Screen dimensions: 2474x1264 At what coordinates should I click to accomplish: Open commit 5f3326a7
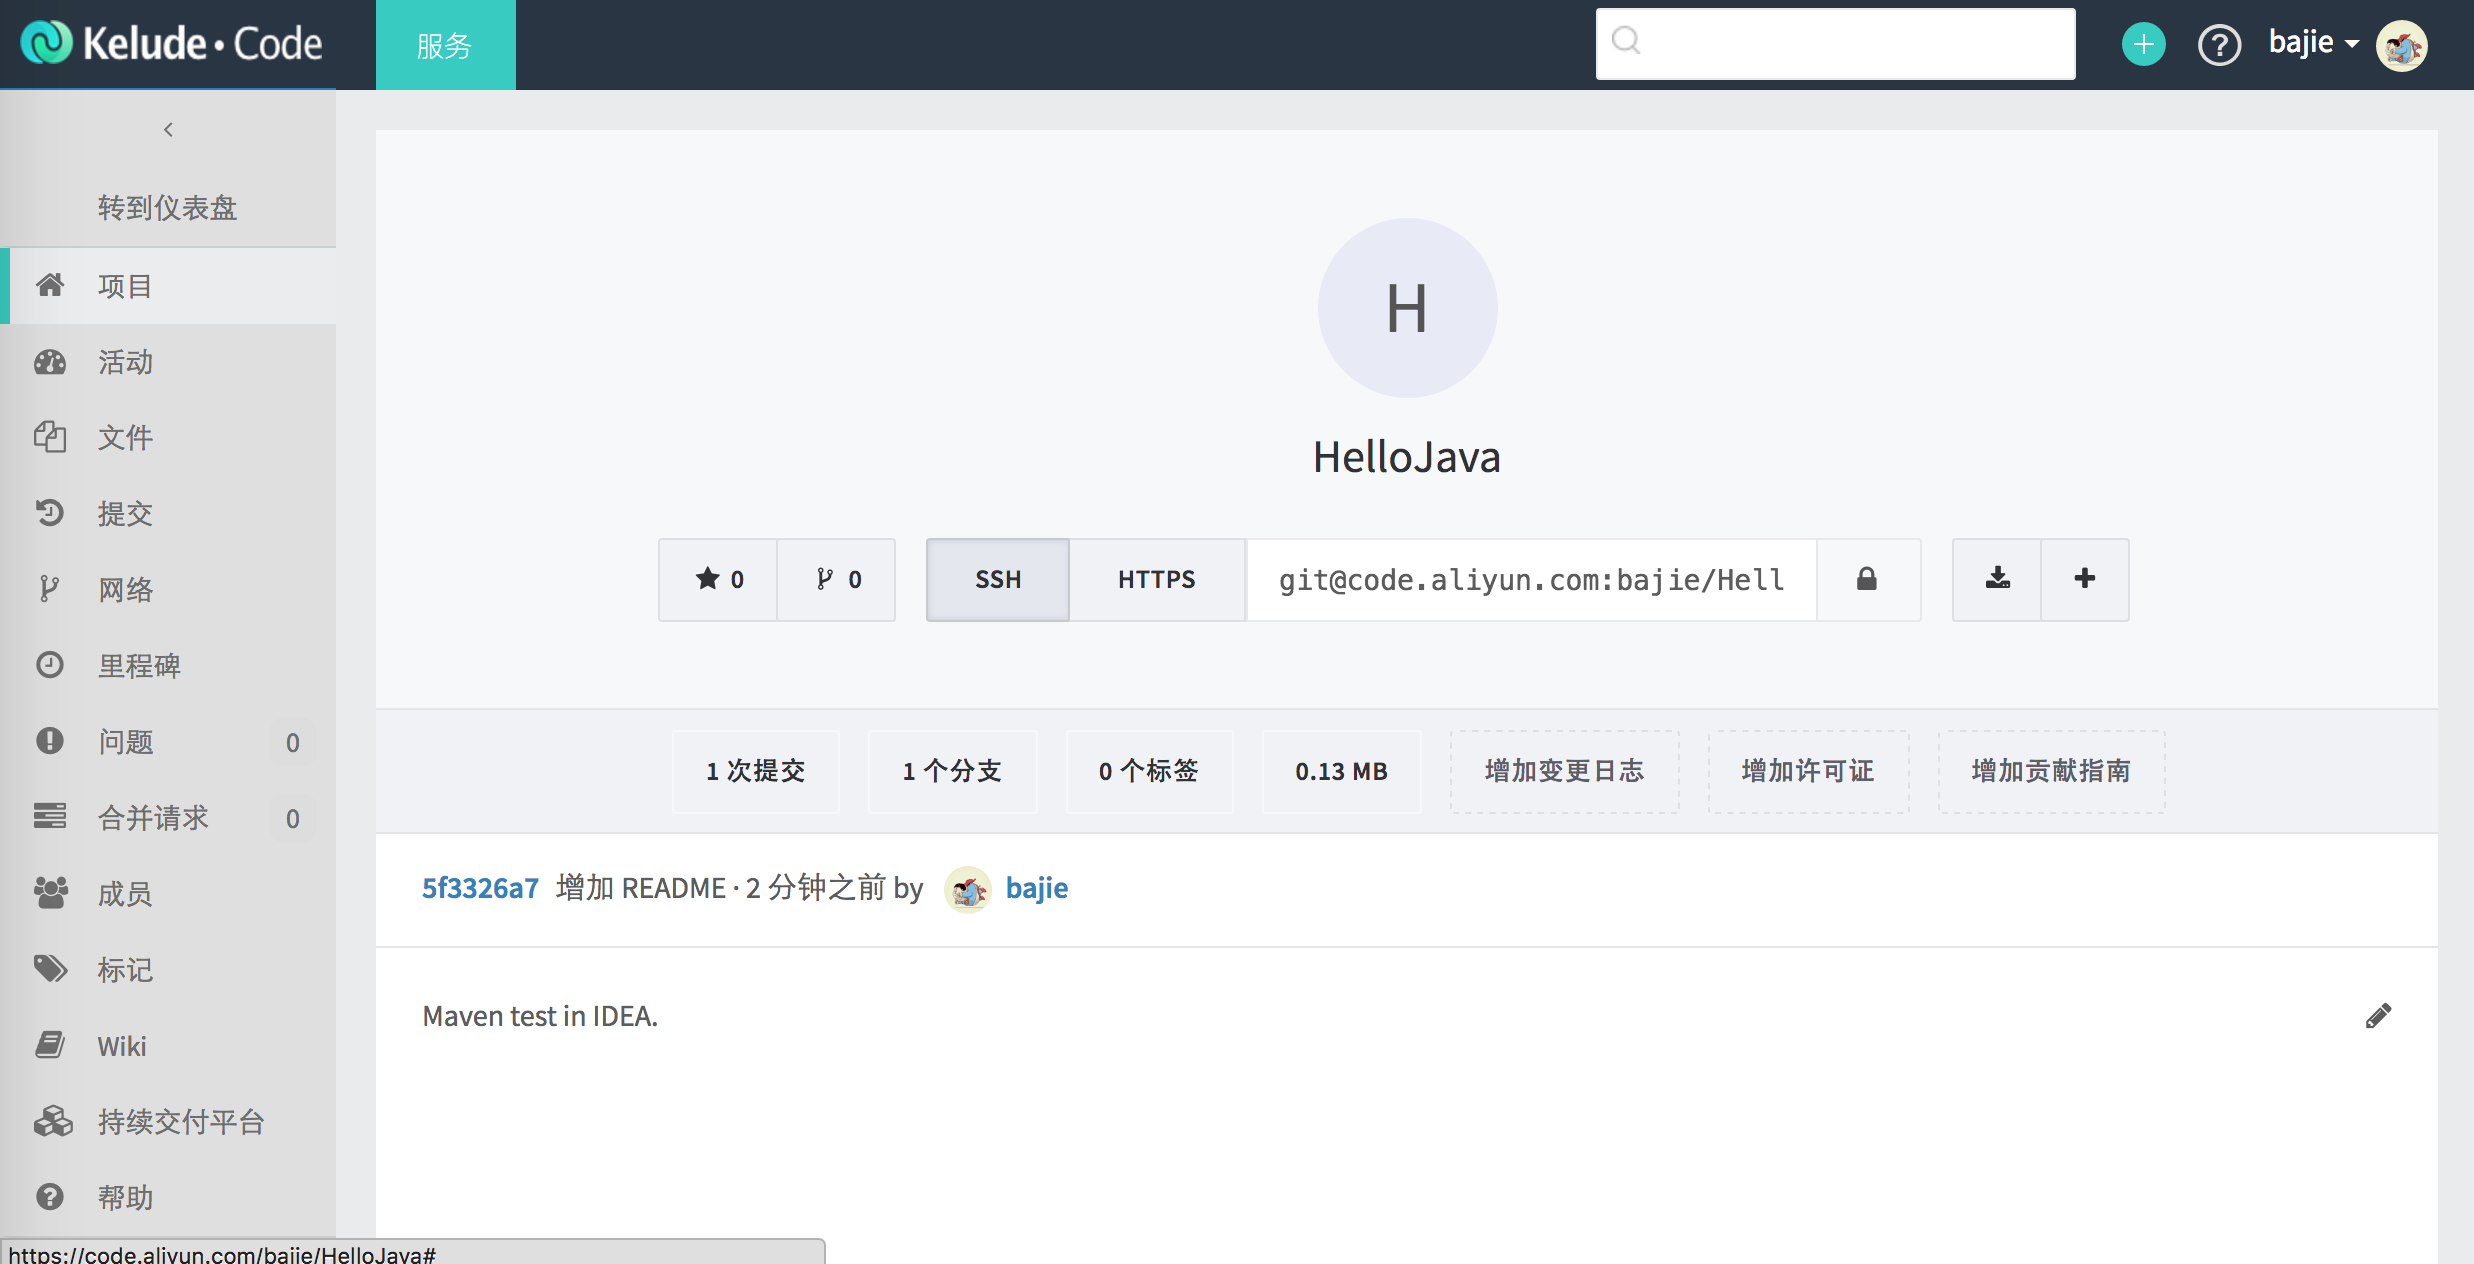click(480, 888)
